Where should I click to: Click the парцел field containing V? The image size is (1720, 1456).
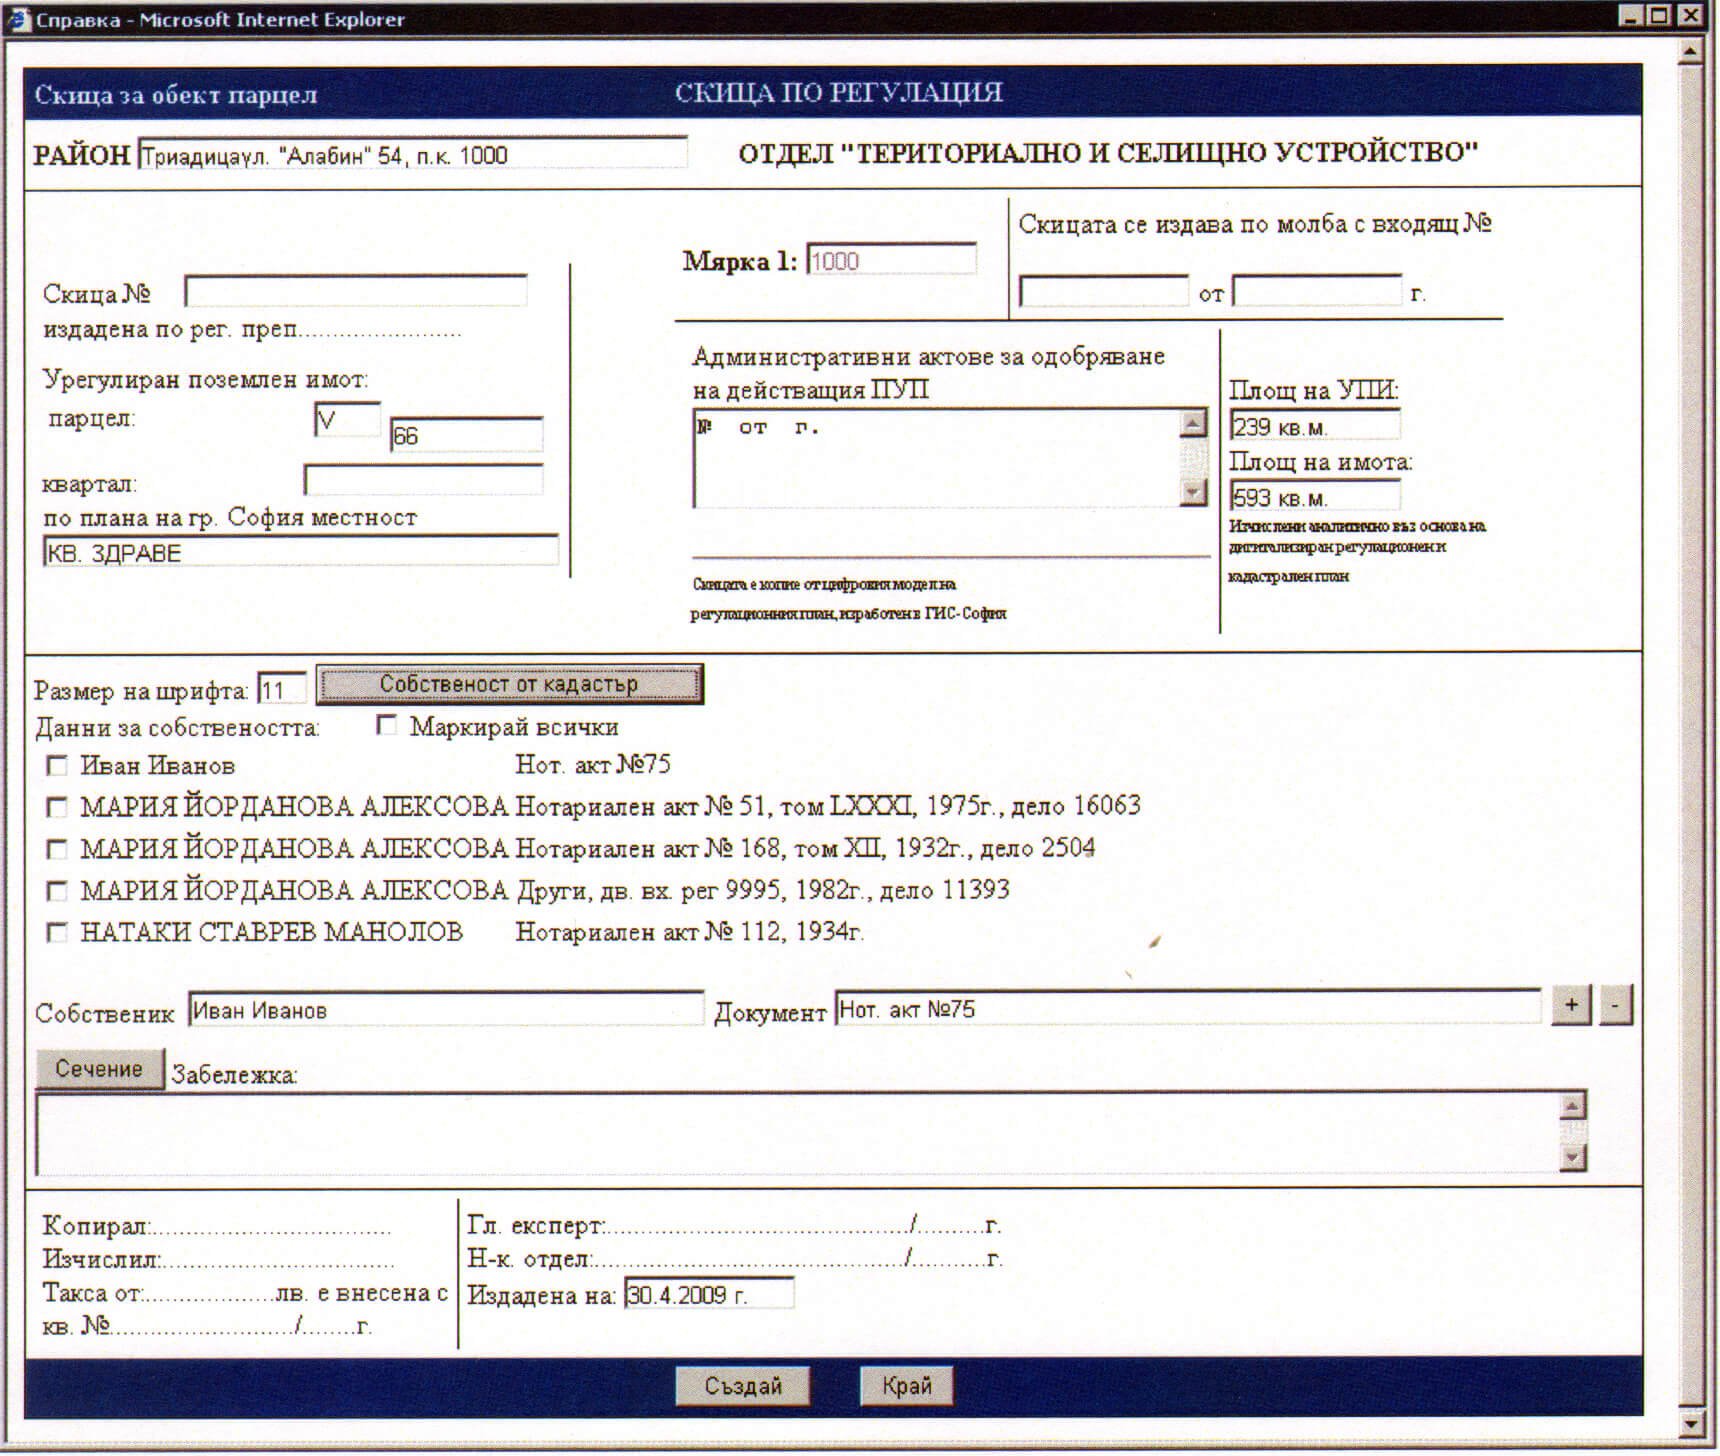coord(347,419)
